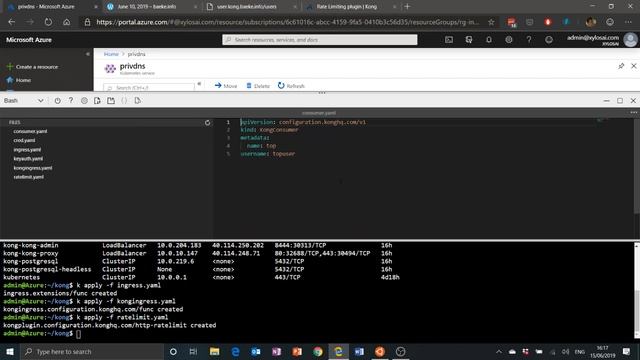Open Azure Cloud Shell icon in portal header

449,40
